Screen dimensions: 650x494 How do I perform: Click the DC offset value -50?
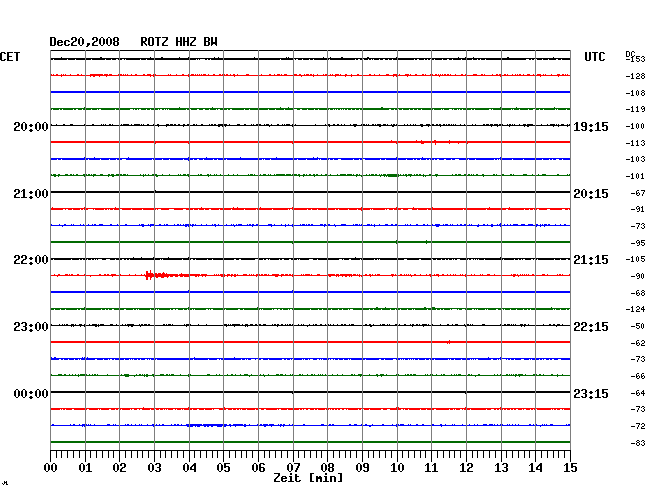[x=638, y=326]
